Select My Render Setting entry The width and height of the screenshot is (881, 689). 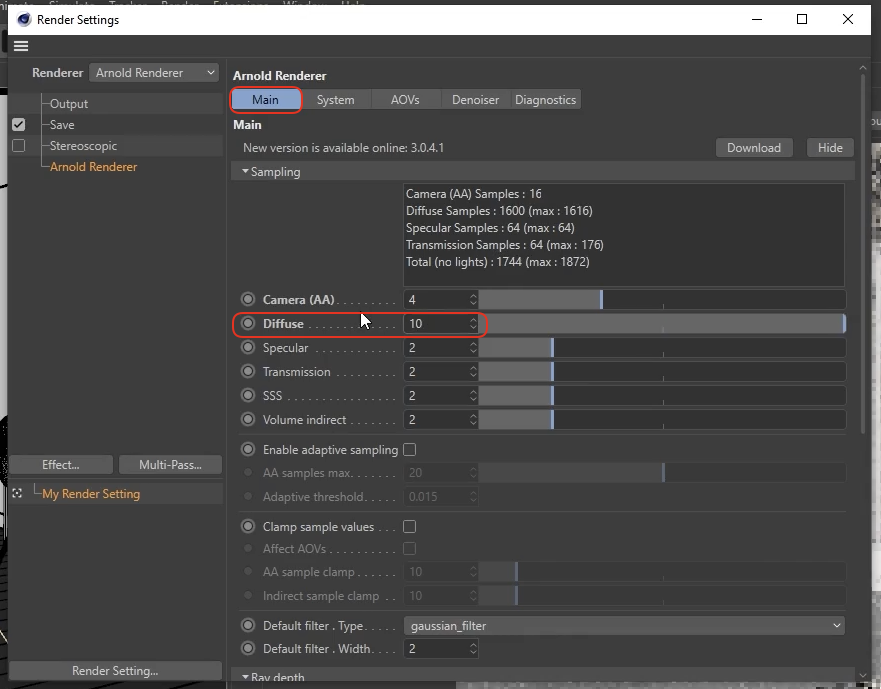click(91, 494)
